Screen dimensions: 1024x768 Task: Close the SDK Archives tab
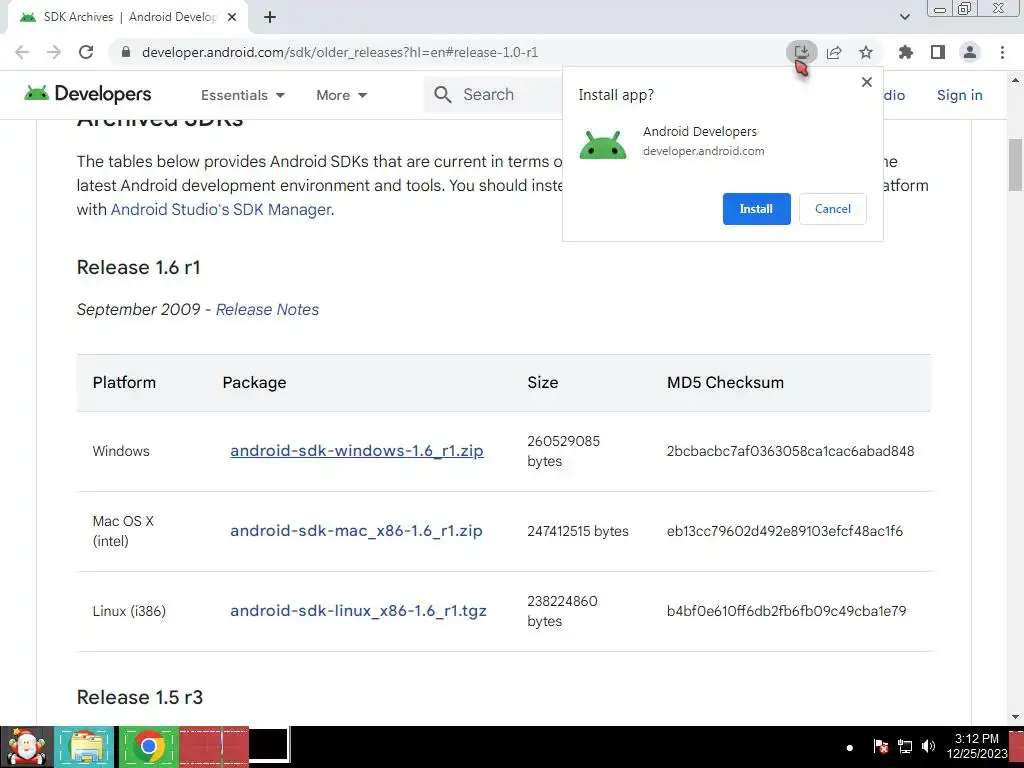[x=232, y=18]
